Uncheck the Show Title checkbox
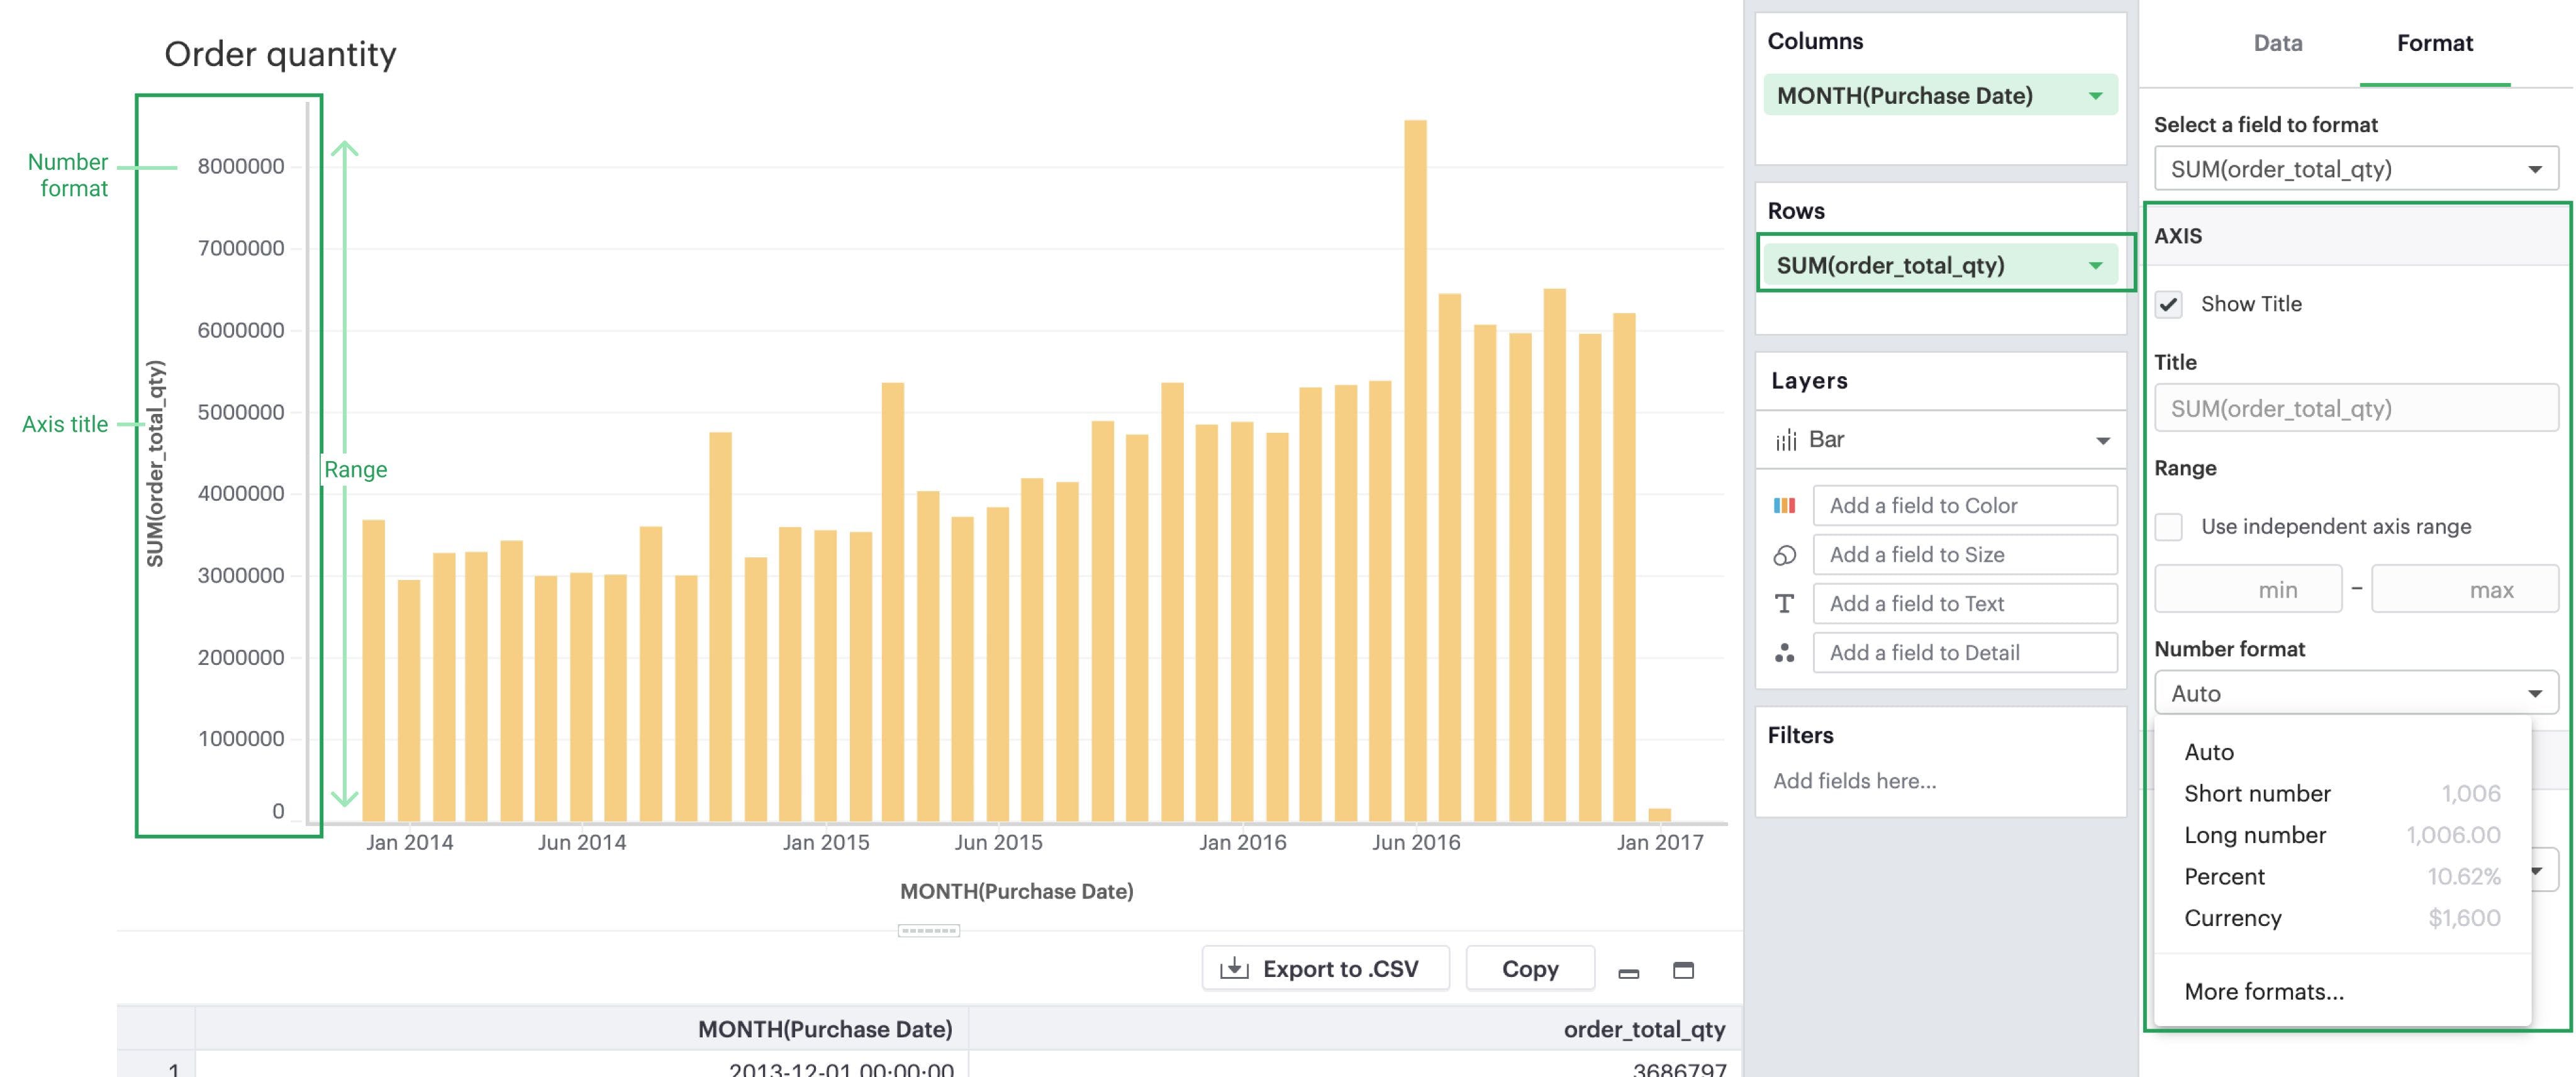Screen dimensions: 2576x1077 [x=2168, y=305]
